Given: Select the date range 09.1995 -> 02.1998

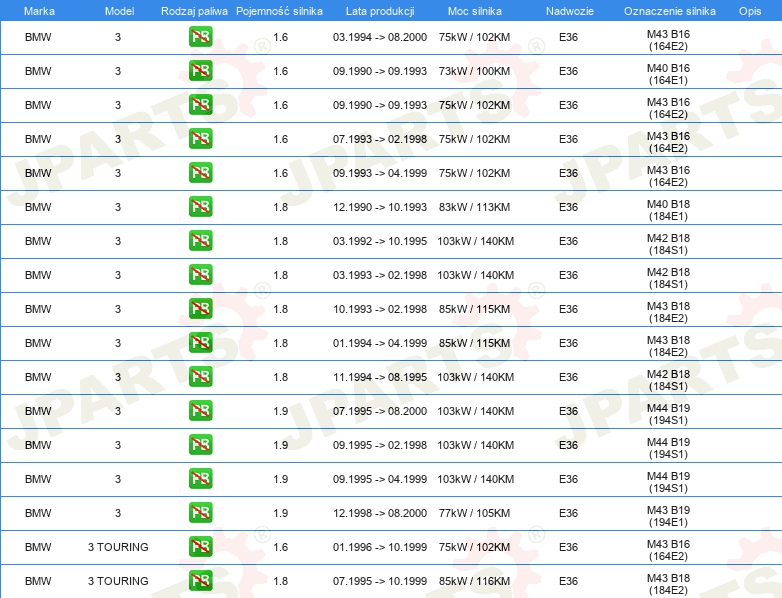Looking at the screenshot, I should point(380,445).
